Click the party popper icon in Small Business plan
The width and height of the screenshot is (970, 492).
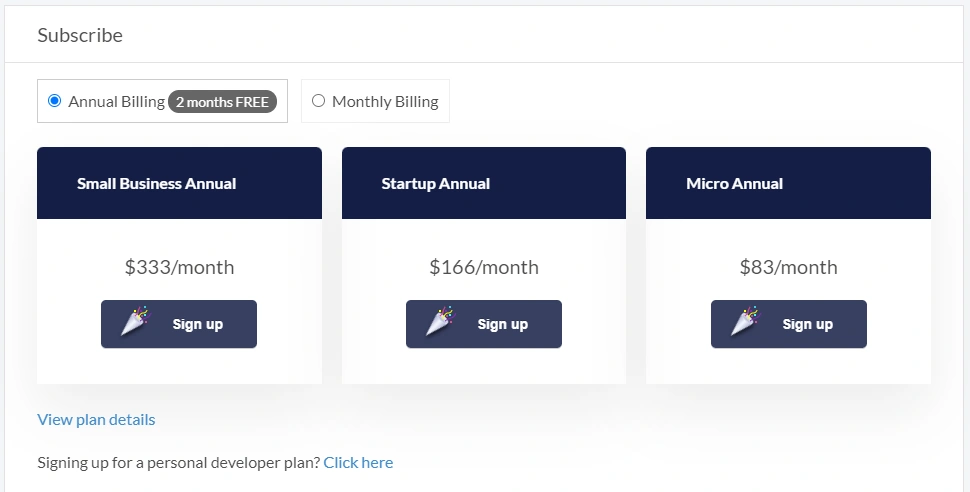136,321
